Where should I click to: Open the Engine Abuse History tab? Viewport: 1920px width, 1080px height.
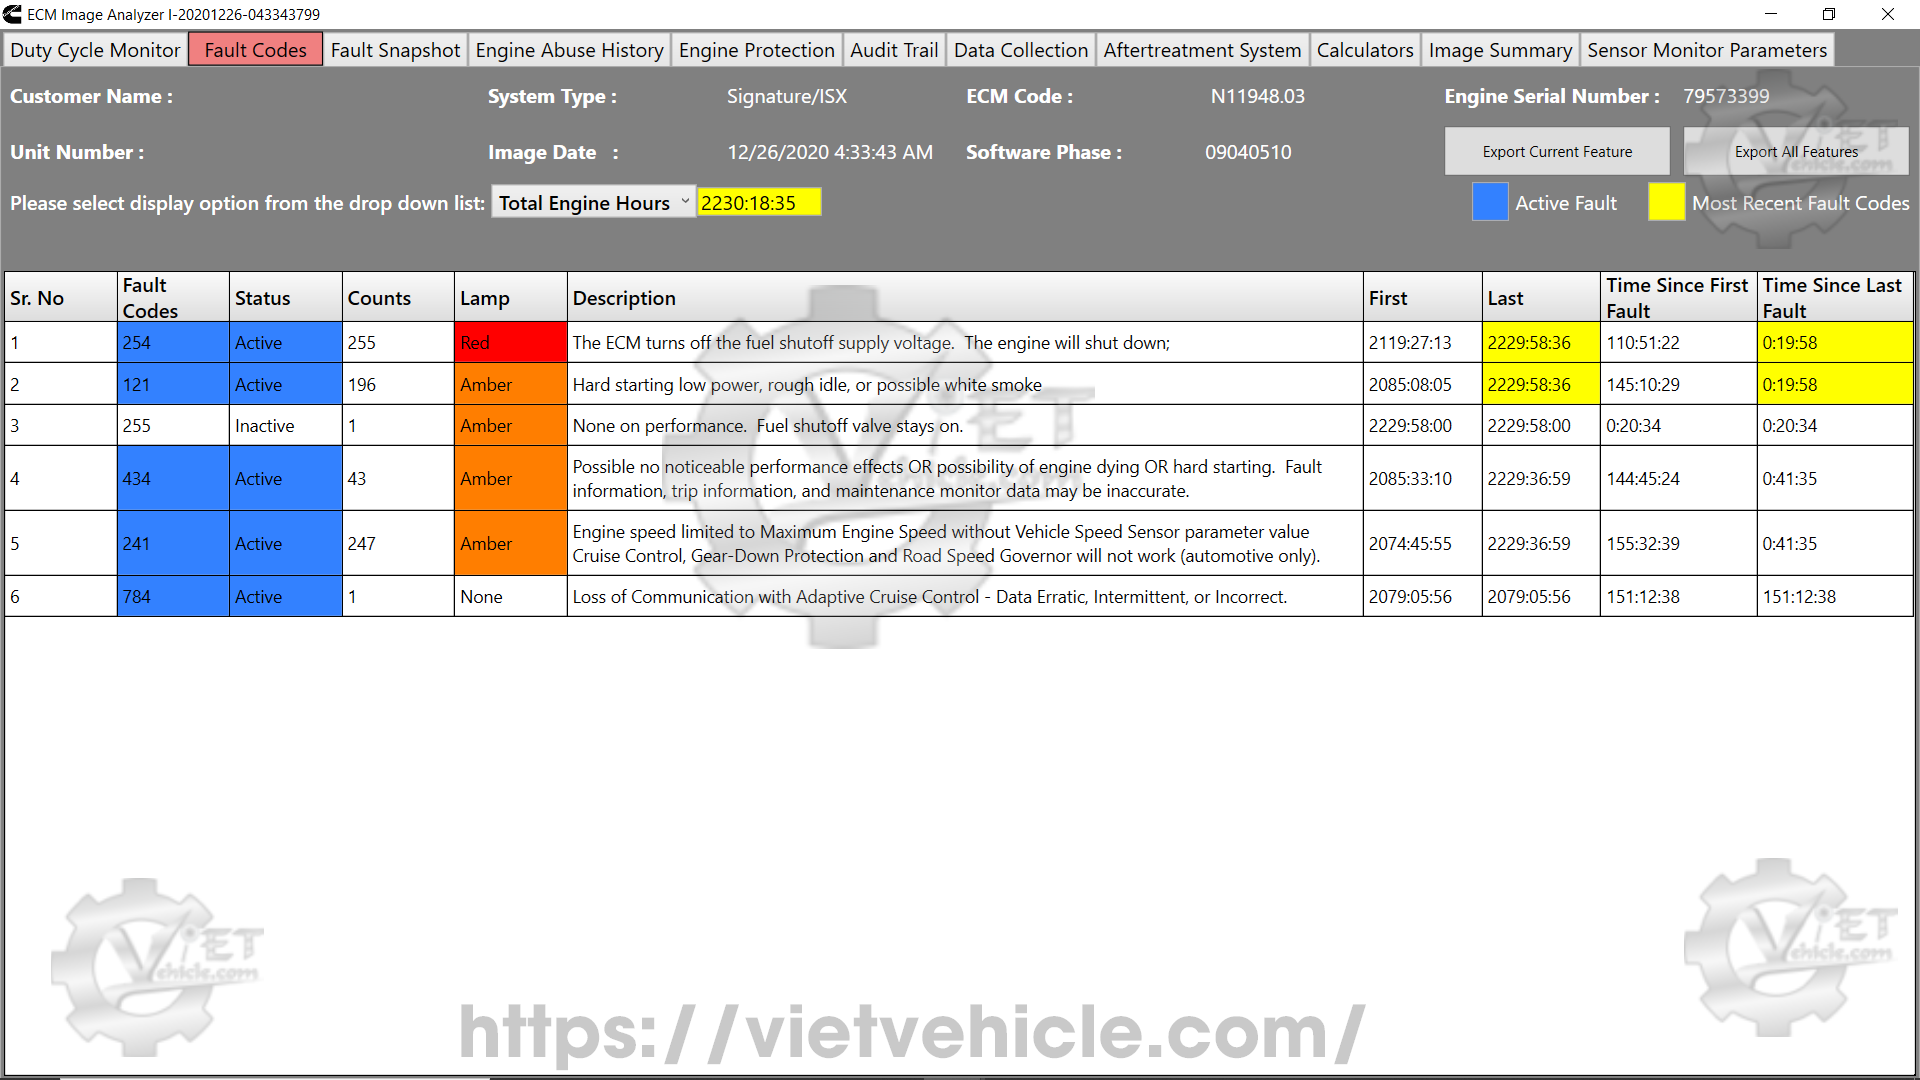569,50
